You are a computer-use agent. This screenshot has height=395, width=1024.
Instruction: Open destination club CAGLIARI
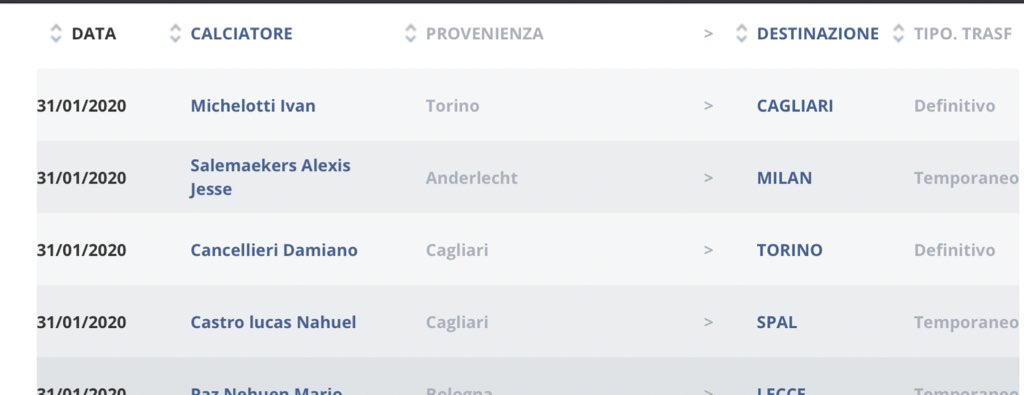795,106
